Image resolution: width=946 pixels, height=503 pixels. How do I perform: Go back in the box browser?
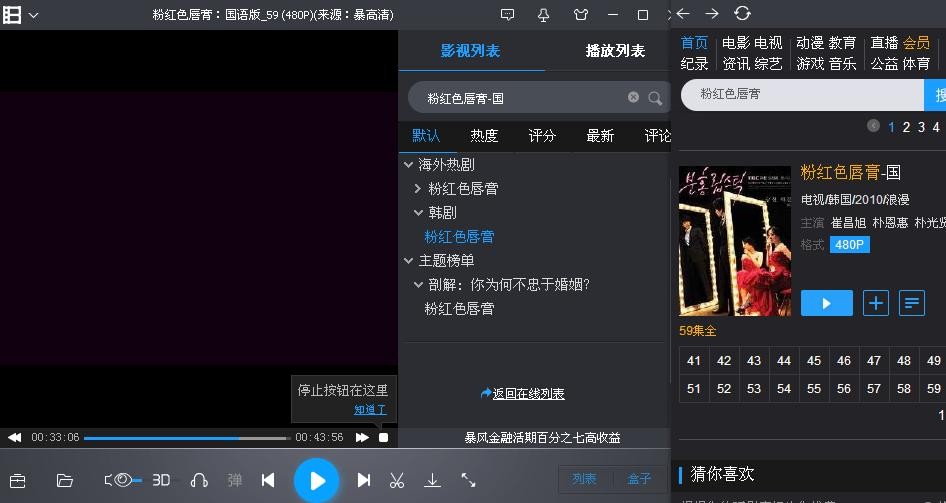coord(683,13)
